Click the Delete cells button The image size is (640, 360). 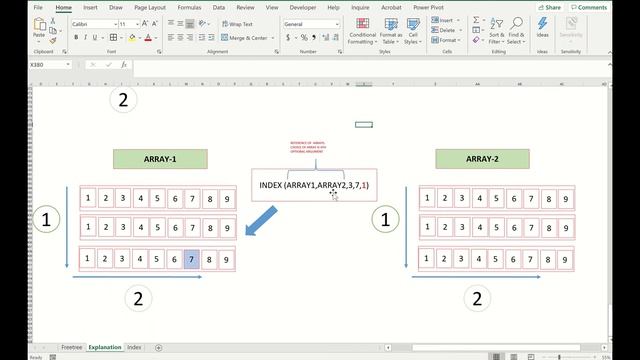(x=447, y=30)
